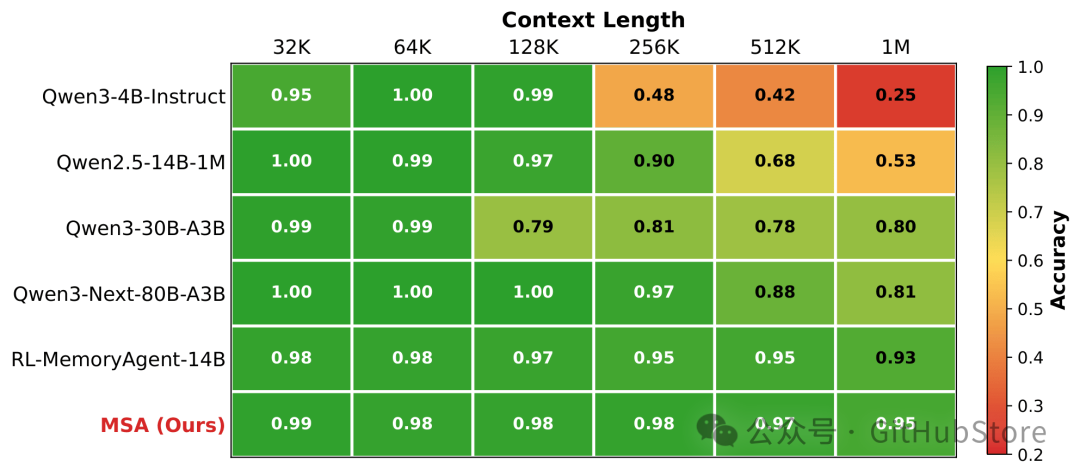The image size is (1080, 475).
Task: Click the 1M column header
Action: point(895,47)
